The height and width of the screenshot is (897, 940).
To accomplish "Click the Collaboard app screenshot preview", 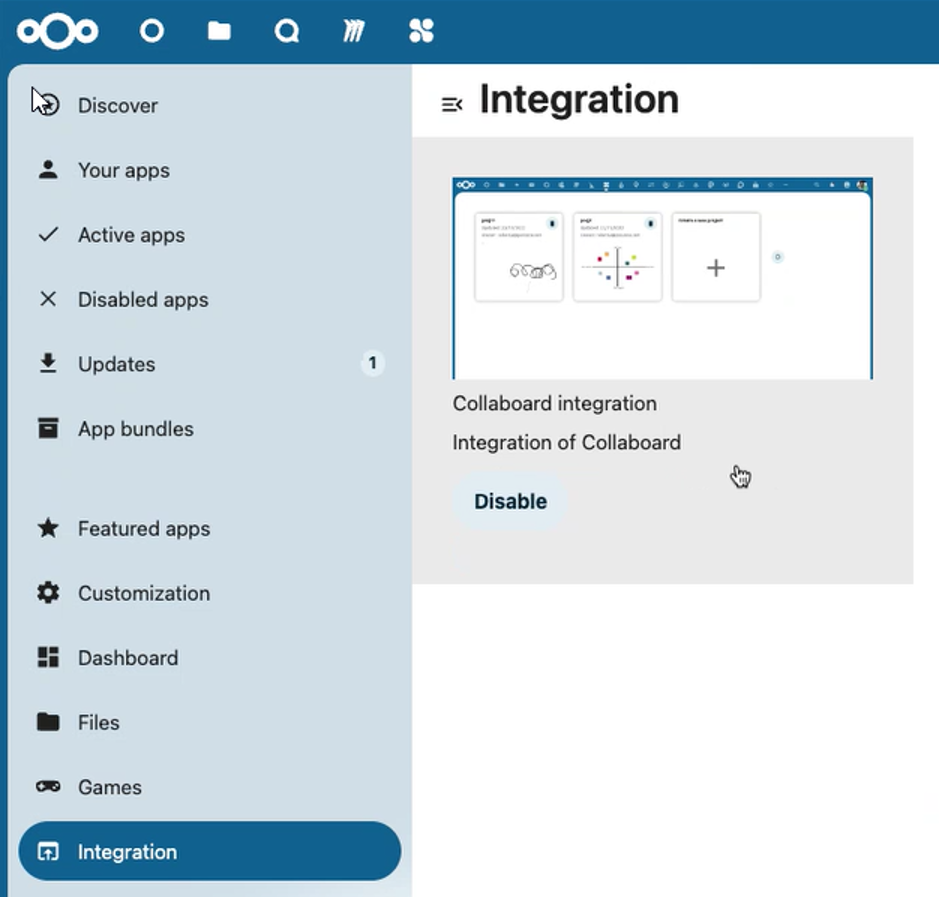I will click(662, 278).
